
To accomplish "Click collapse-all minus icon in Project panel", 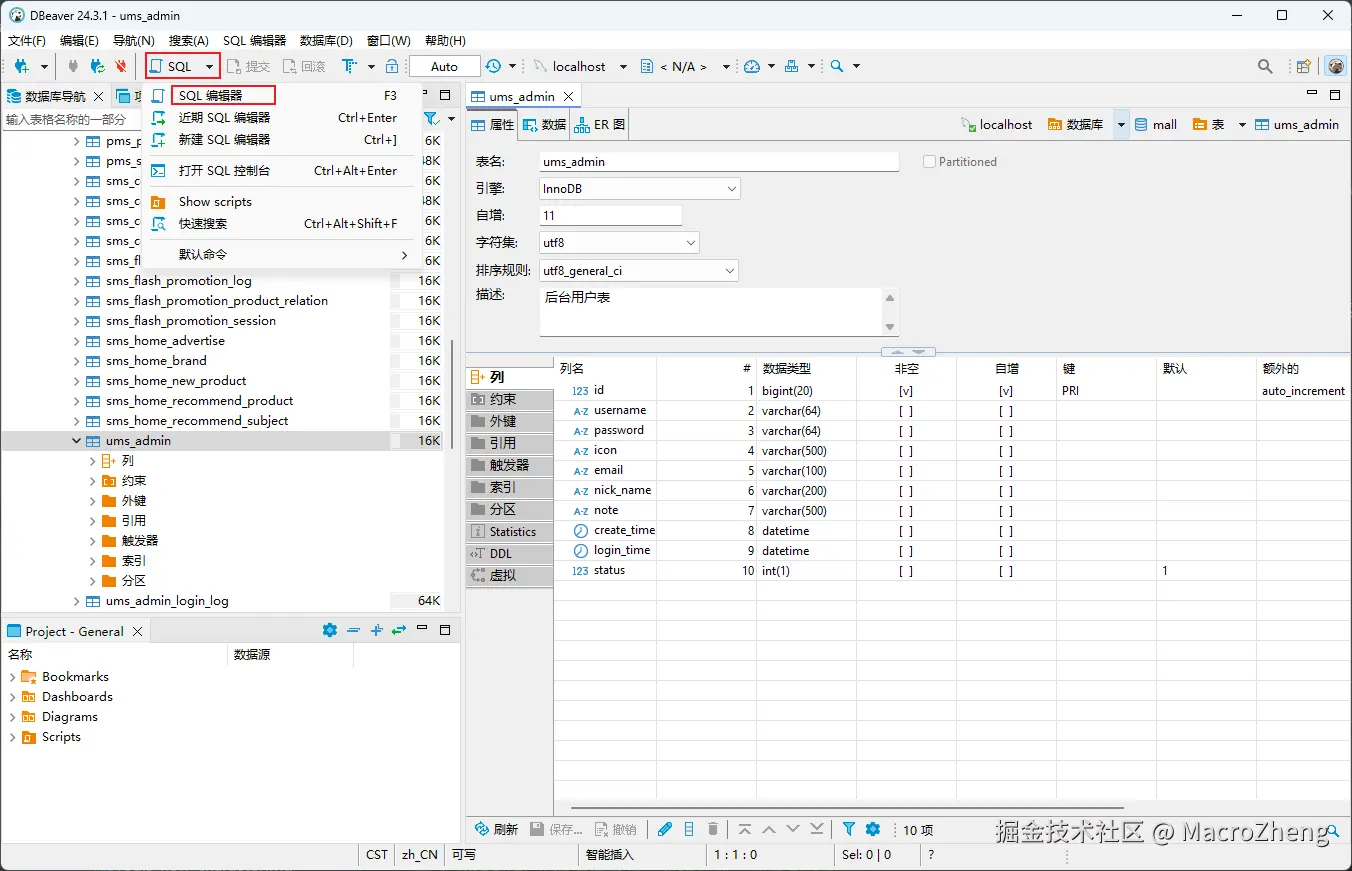I will pyautogui.click(x=353, y=630).
